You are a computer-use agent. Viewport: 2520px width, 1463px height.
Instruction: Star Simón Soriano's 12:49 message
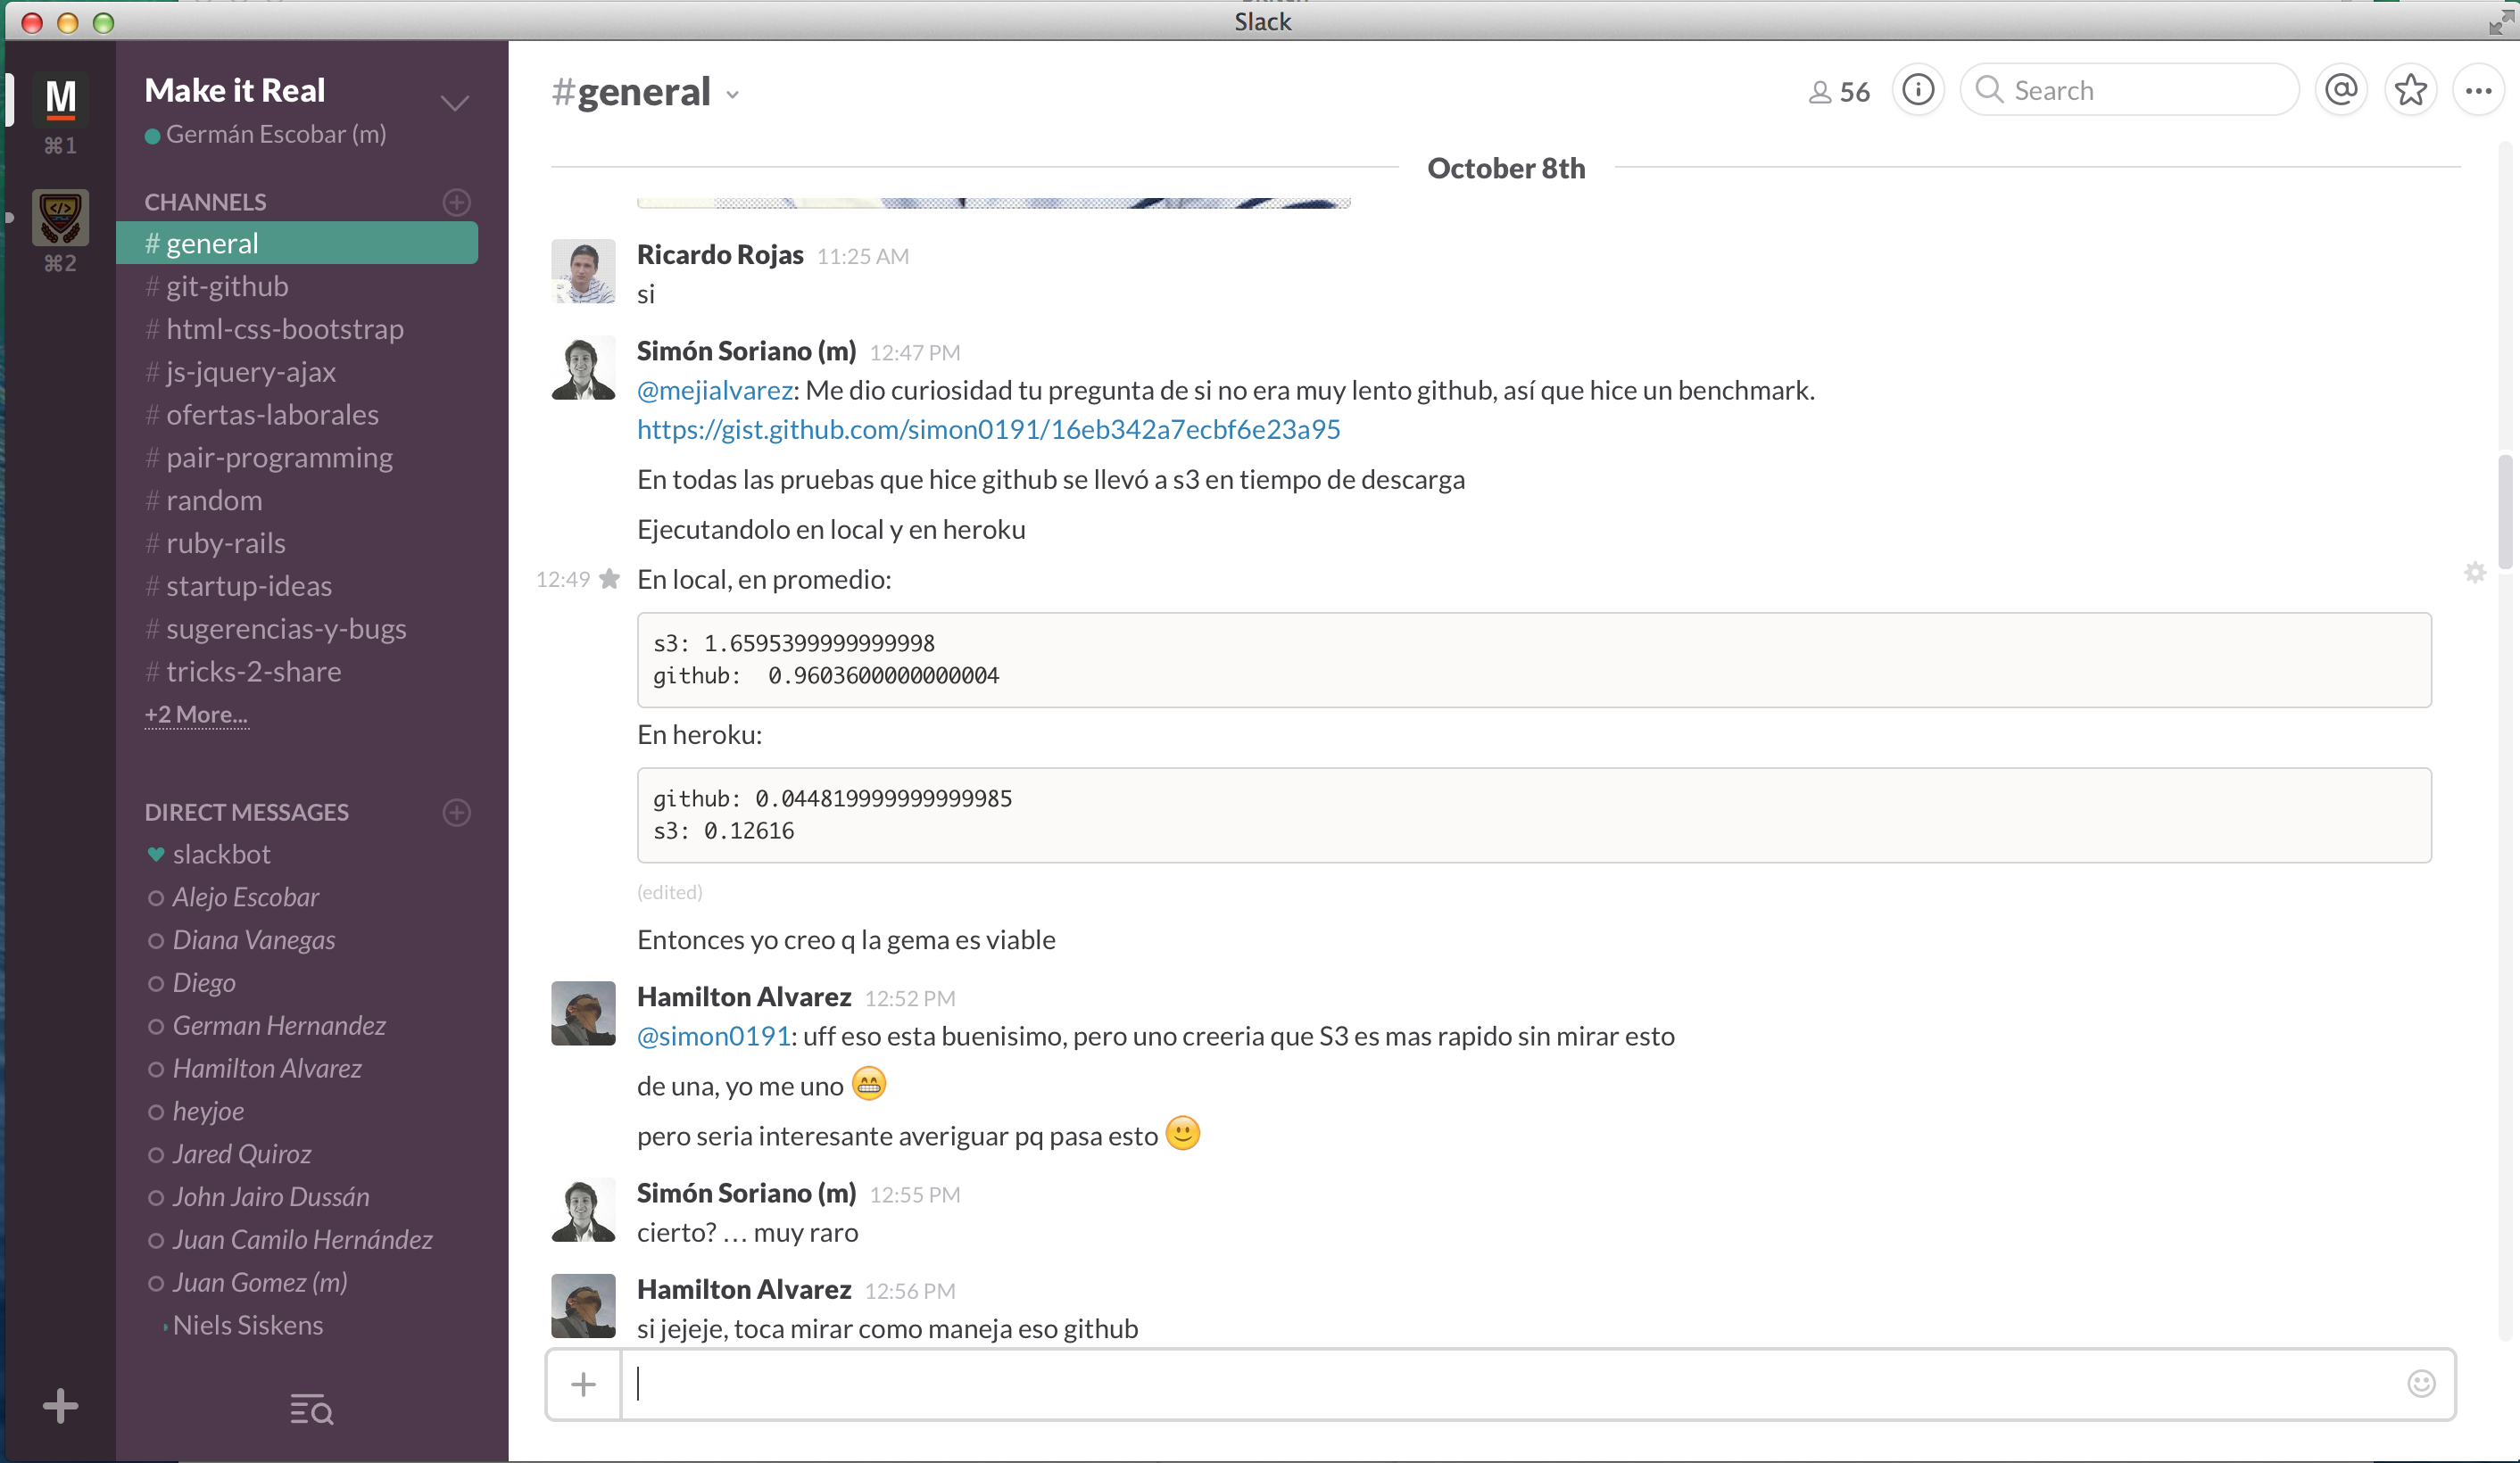610,579
